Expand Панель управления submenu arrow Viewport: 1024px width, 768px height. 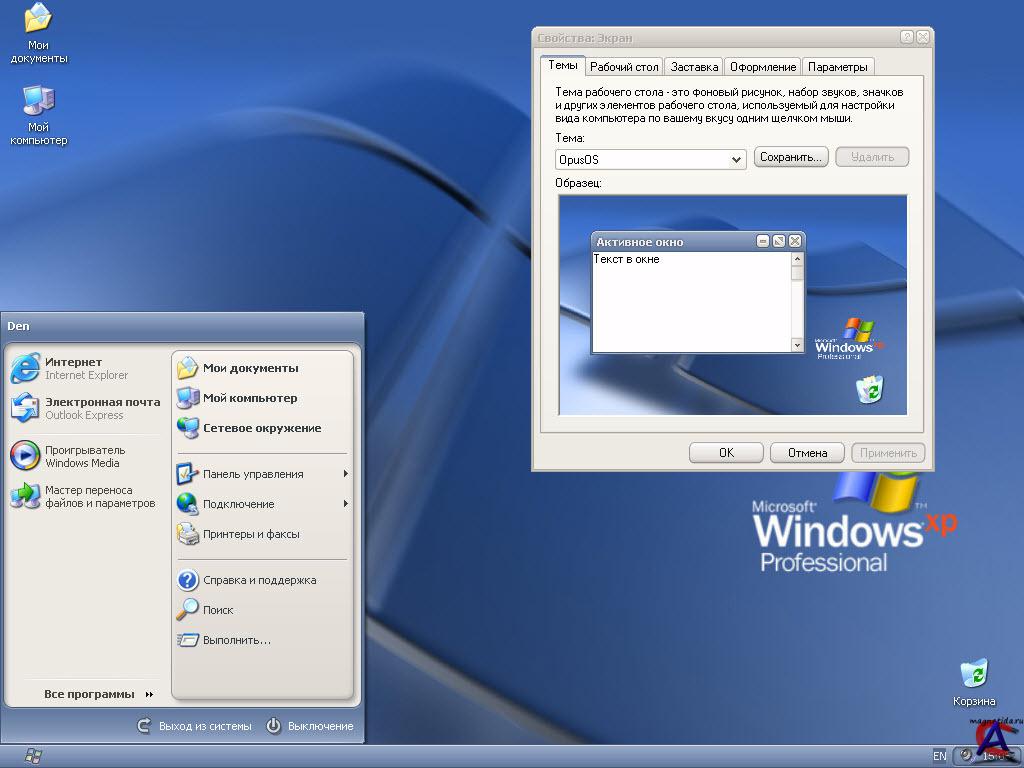tap(345, 473)
